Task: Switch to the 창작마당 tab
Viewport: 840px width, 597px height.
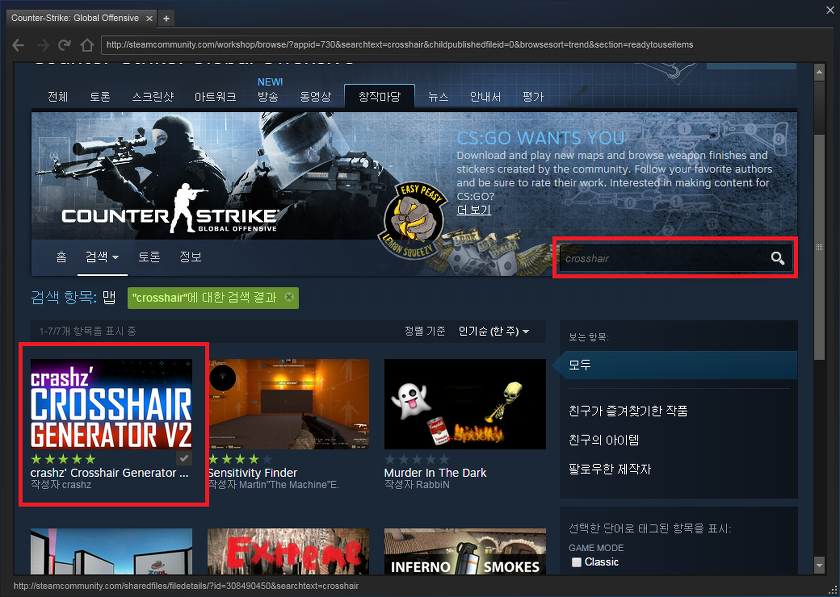Action: point(379,97)
